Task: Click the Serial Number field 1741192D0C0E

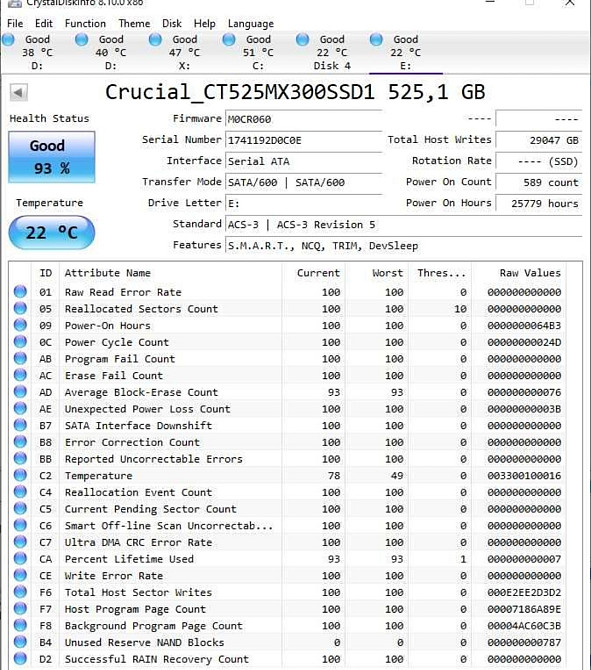Action: 303,140
